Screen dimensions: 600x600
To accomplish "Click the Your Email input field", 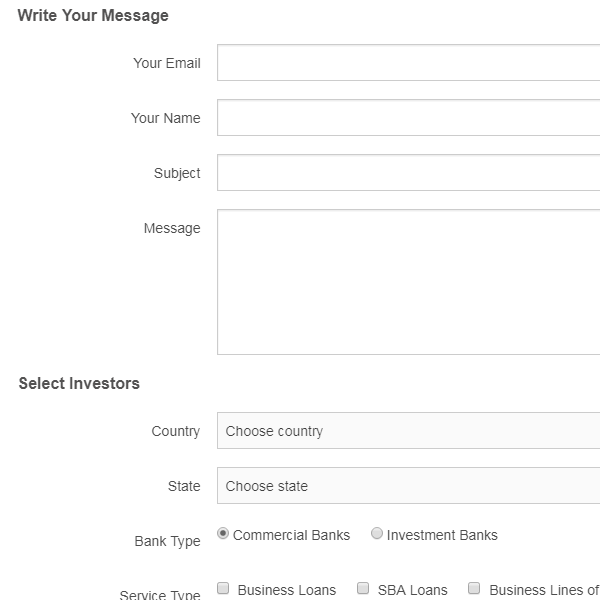I will [408, 63].
